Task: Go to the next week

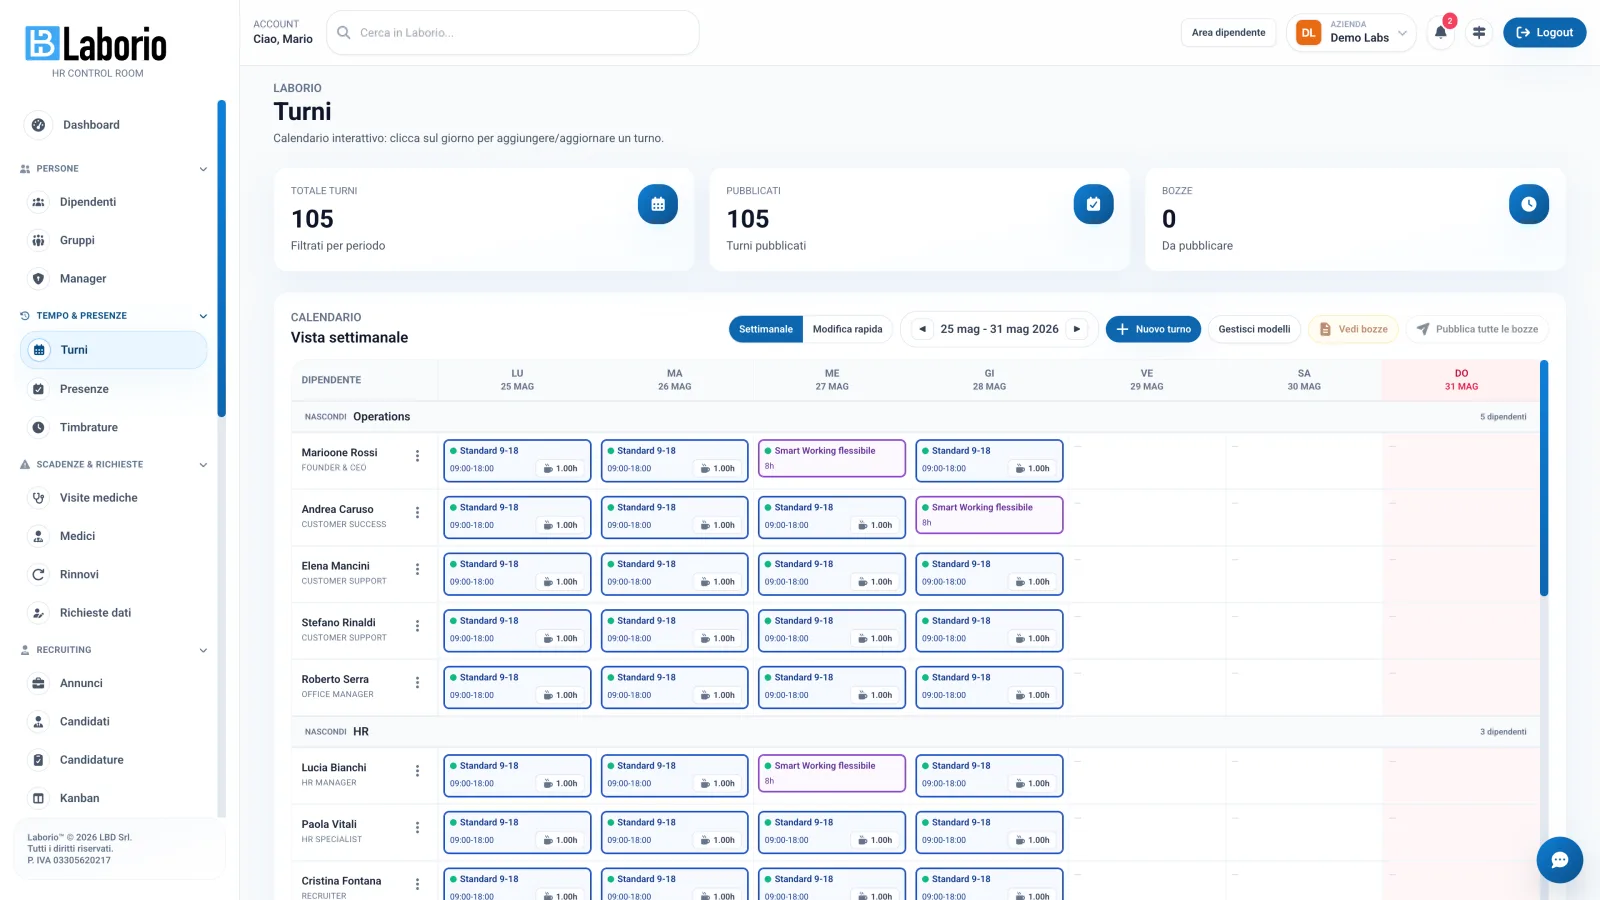Action: tap(1077, 329)
